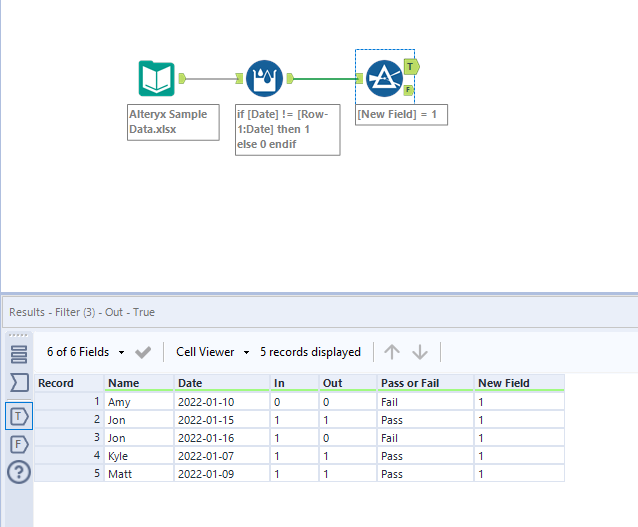Switch to the metadata view icon

pos(19,354)
